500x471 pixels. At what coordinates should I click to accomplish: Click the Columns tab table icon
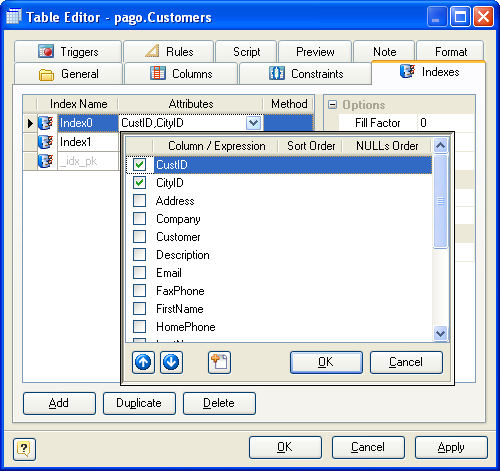coord(158,73)
